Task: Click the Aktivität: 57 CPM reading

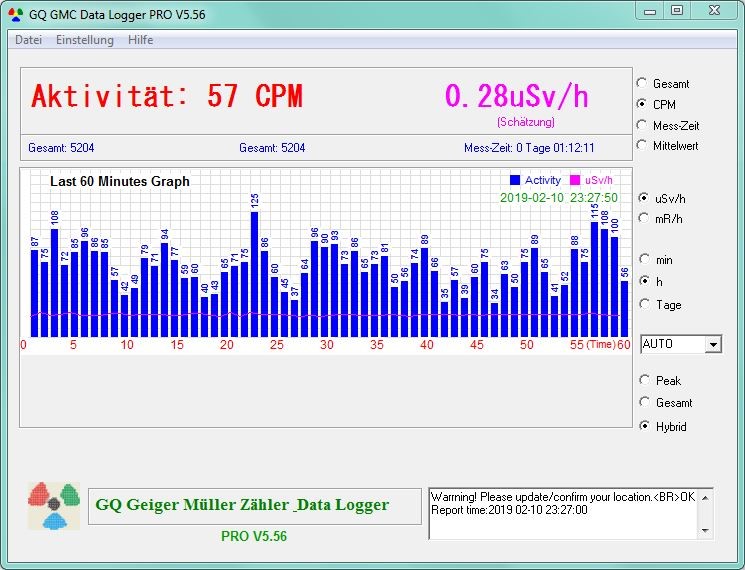Action: pyautogui.click(x=167, y=96)
